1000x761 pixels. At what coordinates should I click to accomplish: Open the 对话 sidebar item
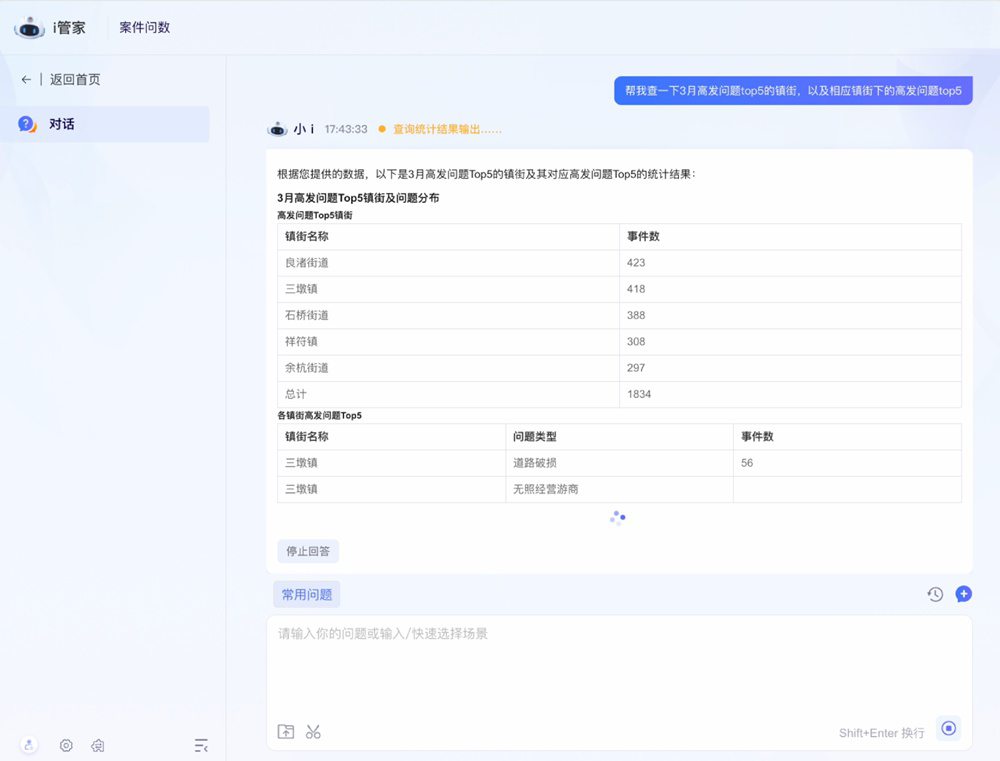(105, 124)
